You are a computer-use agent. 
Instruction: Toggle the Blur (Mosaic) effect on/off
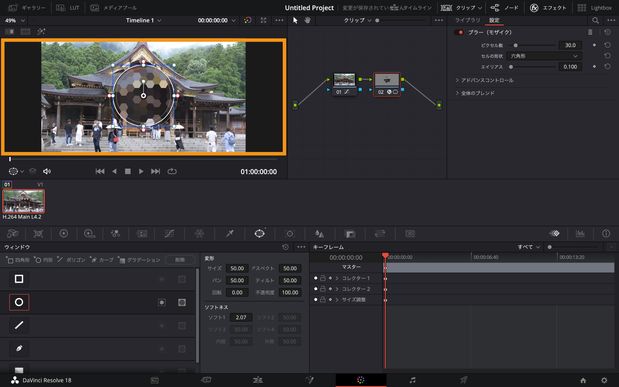pos(459,32)
